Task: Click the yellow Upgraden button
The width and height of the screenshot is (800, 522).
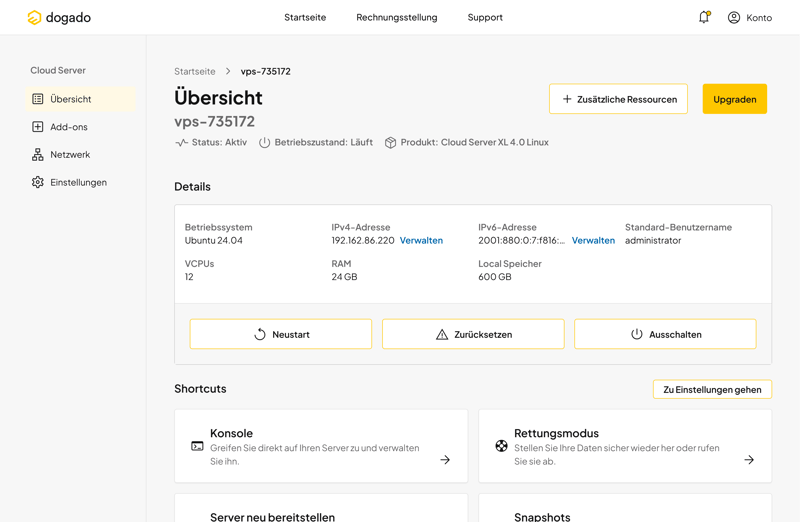Action: [x=734, y=99]
